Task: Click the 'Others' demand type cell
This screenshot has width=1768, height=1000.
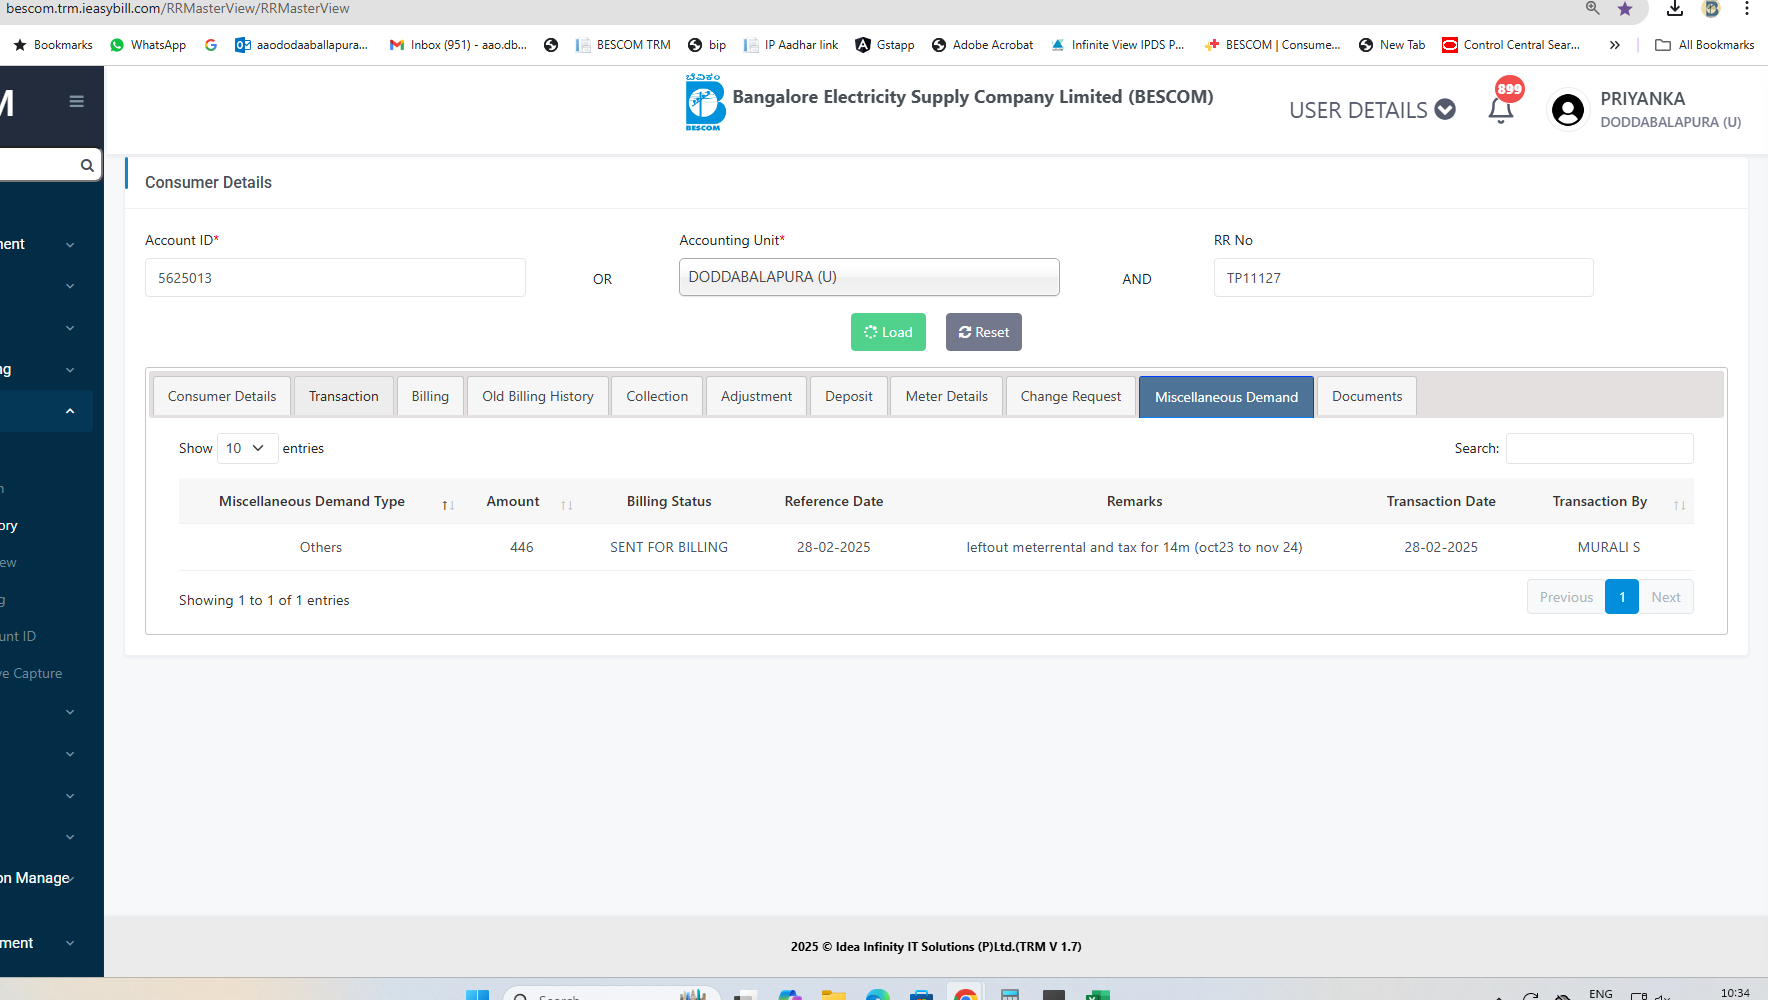Action: (321, 547)
